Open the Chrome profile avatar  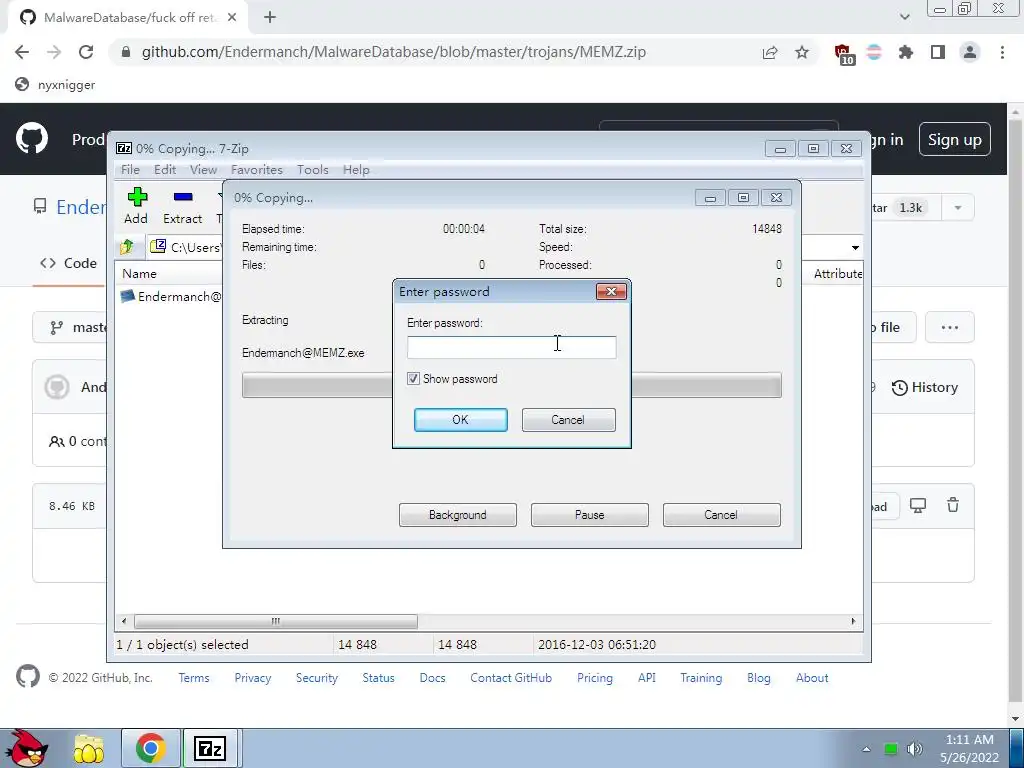[x=970, y=52]
